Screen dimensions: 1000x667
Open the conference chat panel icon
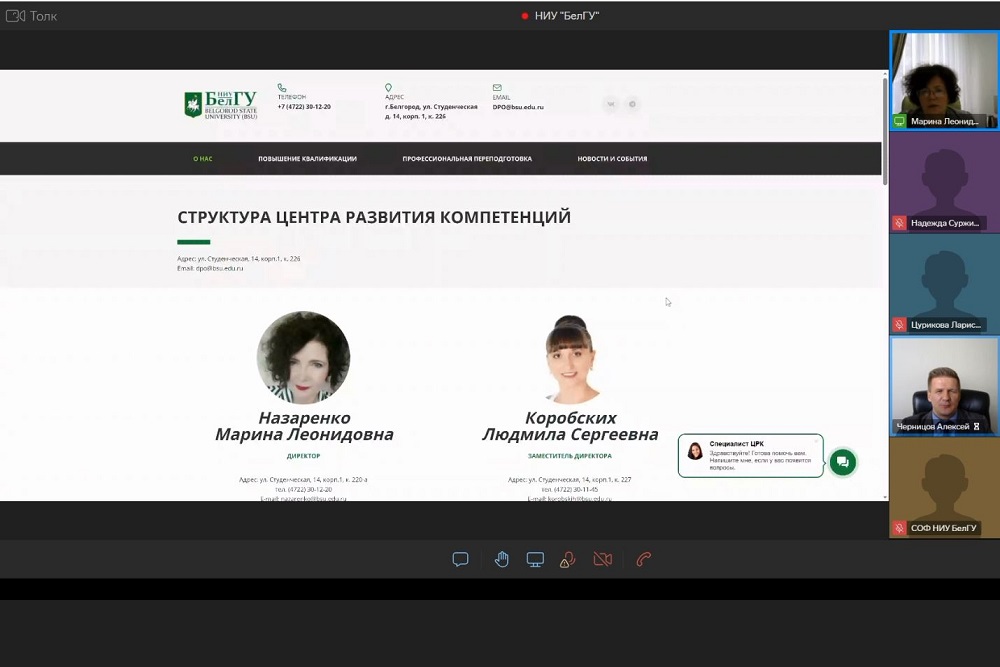[460, 559]
